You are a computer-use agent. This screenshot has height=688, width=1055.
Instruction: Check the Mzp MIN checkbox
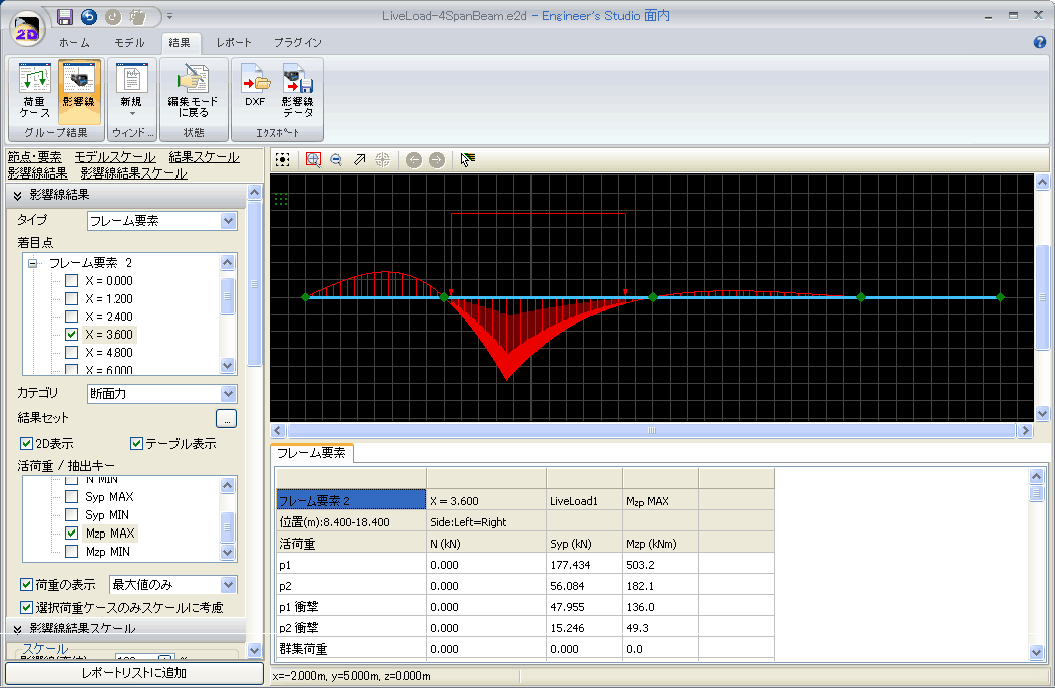tap(71, 551)
